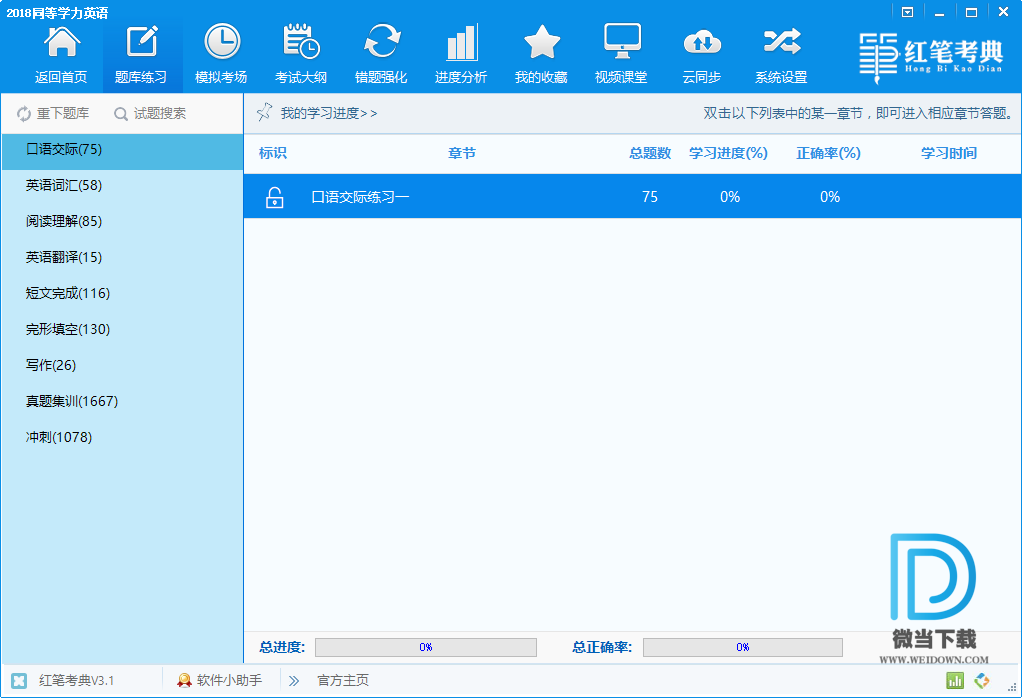
Task: Click the resize grip at window corner
Action: click(x=1012, y=688)
